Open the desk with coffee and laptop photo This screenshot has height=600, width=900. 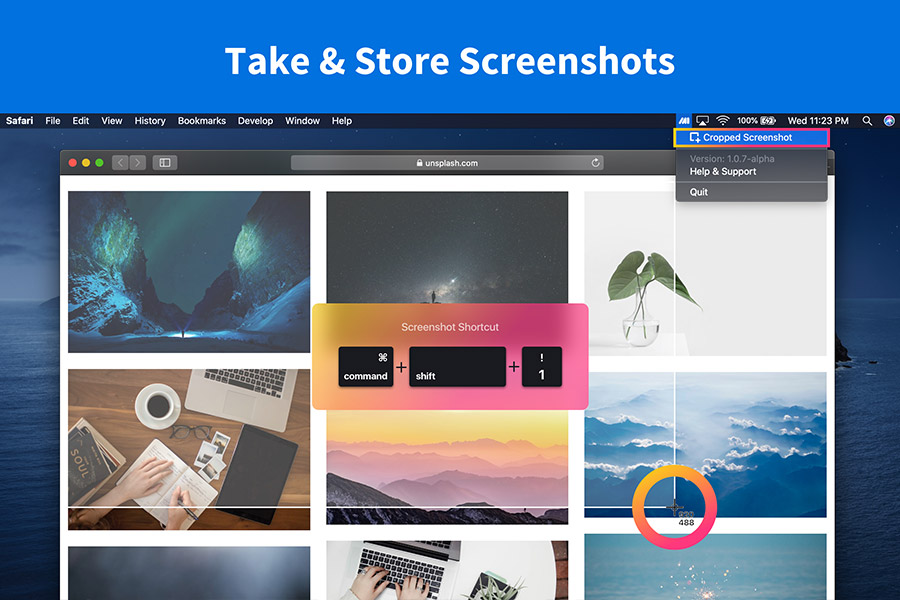[189, 450]
